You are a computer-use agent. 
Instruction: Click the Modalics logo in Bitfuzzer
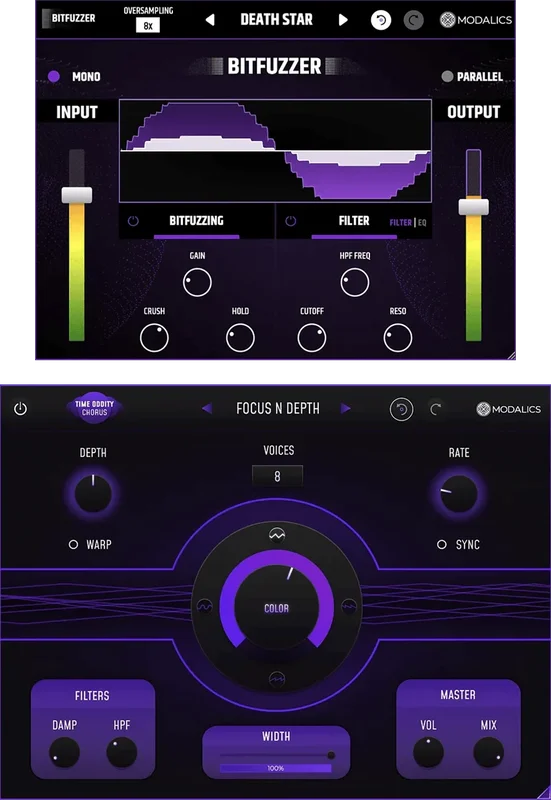point(475,20)
